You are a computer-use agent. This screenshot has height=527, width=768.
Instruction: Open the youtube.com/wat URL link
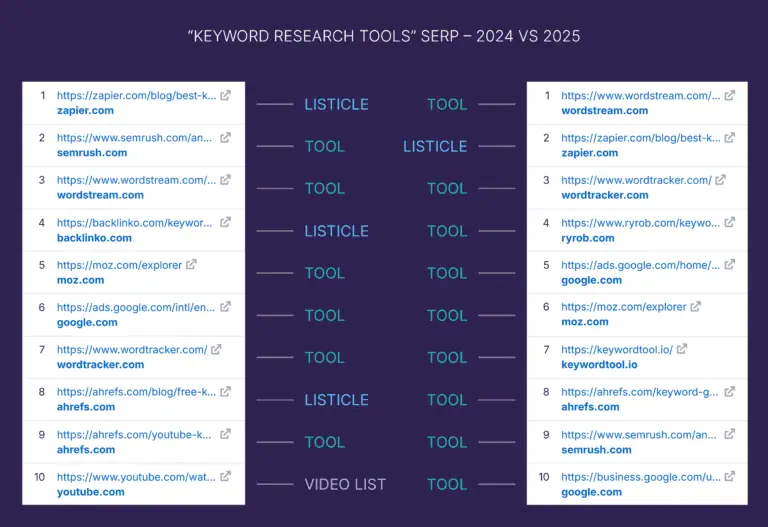coord(136,477)
